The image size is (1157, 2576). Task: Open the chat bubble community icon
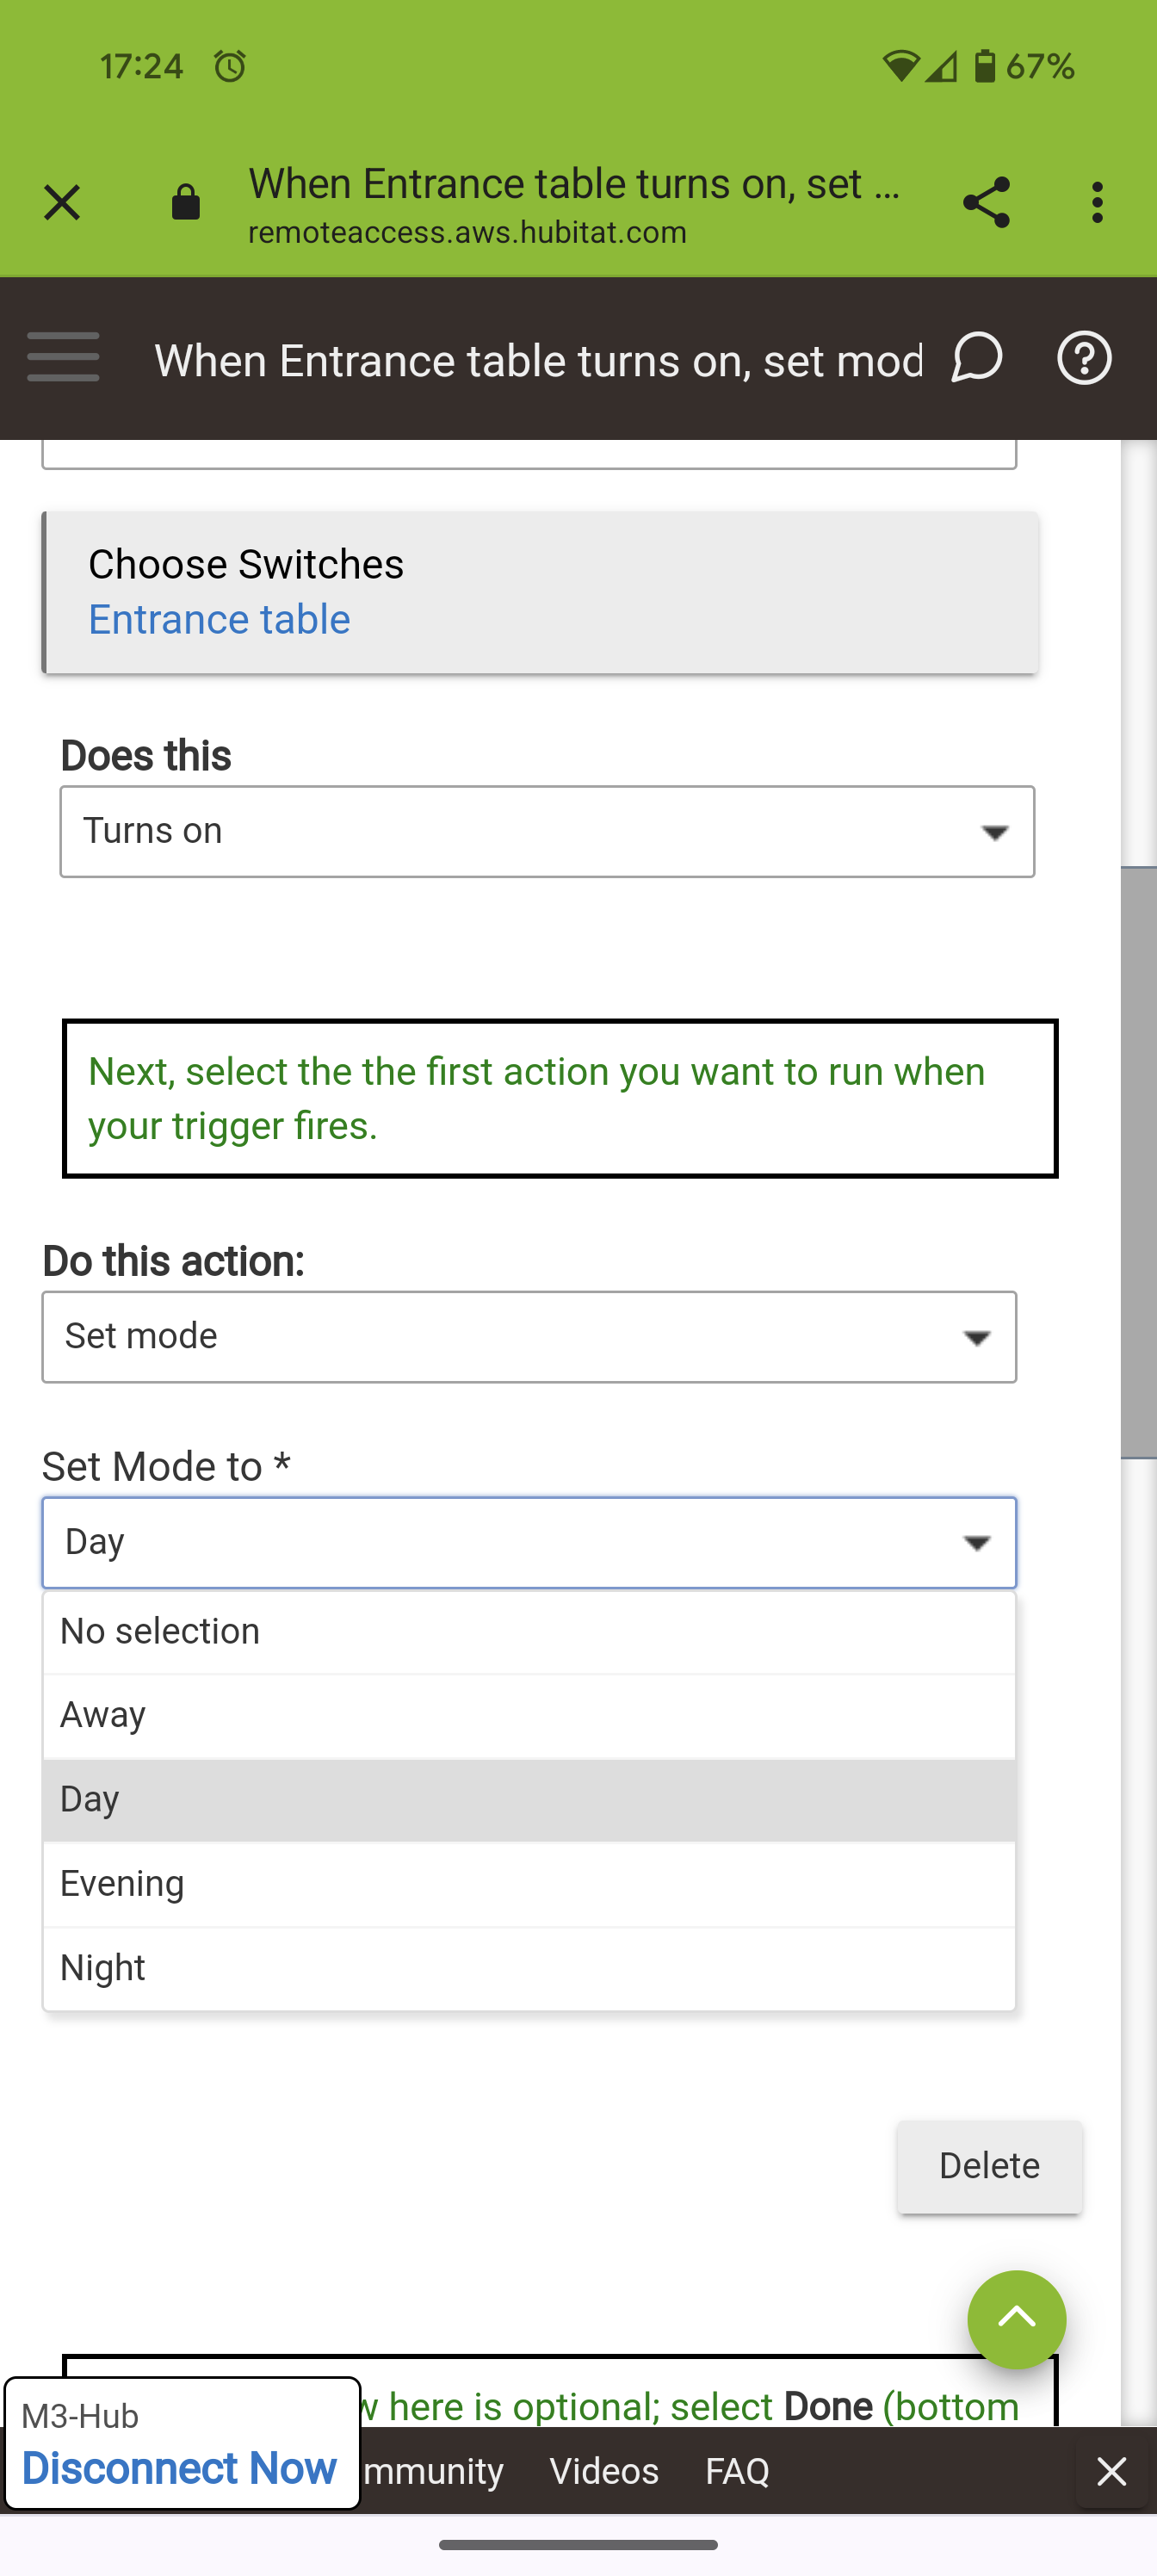(976, 358)
